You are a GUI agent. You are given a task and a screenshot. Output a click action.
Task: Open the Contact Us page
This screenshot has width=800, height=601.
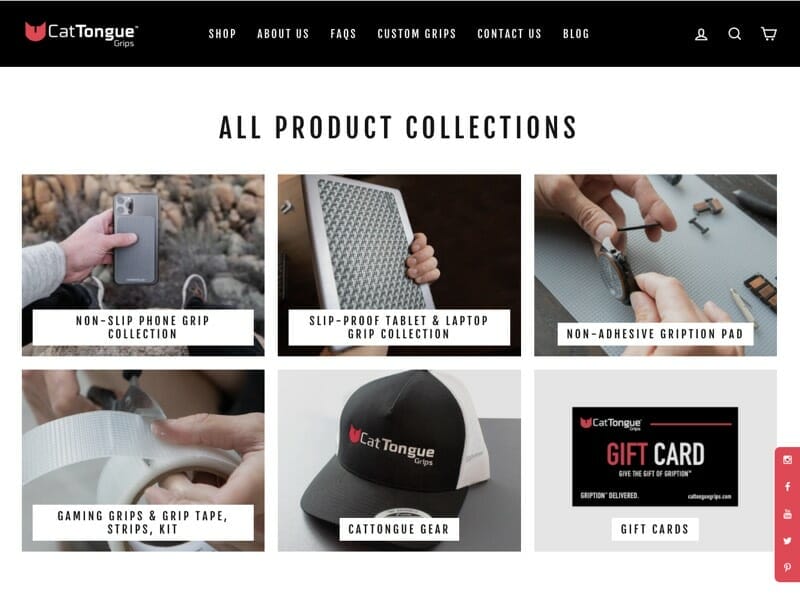pos(509,34)
